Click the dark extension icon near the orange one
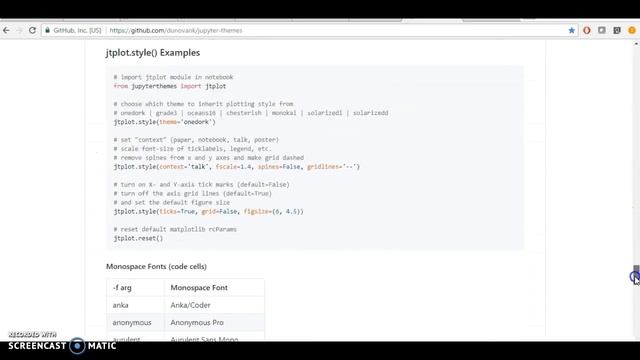The height and width of the screenshot is (360, 640). (x=617, y=31)
